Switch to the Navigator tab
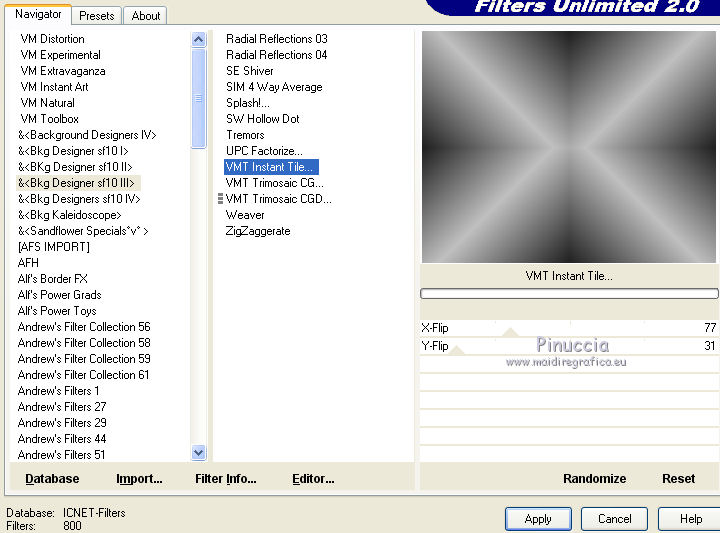Screen dimensions: 720x533 click(38, 14)
